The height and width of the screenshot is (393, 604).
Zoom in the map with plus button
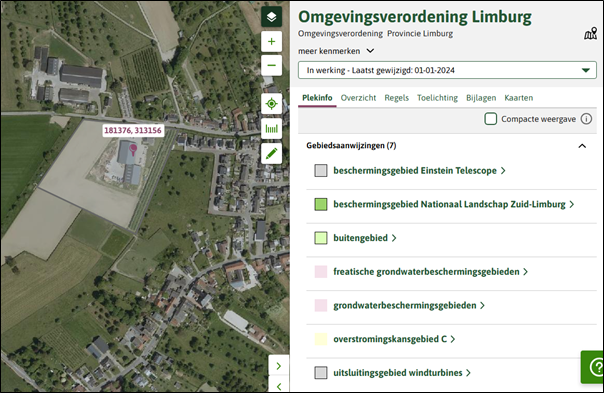(272, 41)
